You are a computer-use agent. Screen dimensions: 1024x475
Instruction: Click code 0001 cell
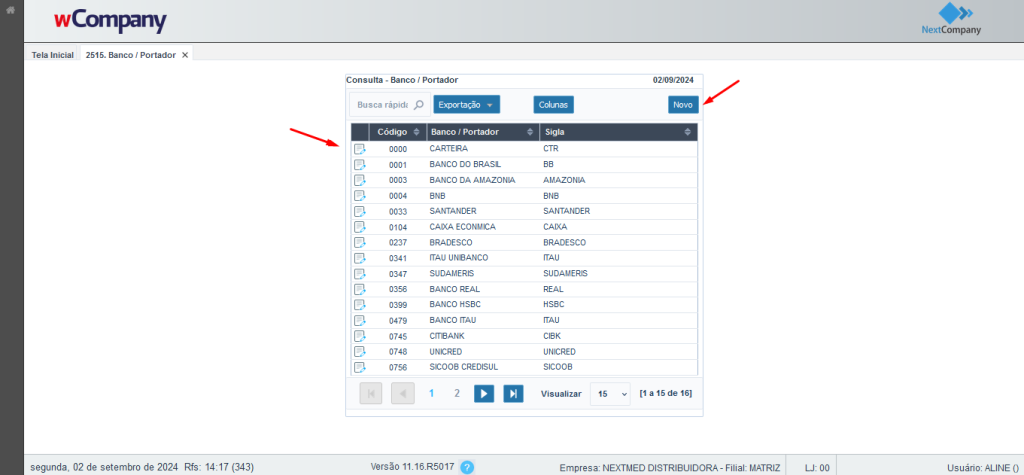pyautogui.click(x=398, y=165)
